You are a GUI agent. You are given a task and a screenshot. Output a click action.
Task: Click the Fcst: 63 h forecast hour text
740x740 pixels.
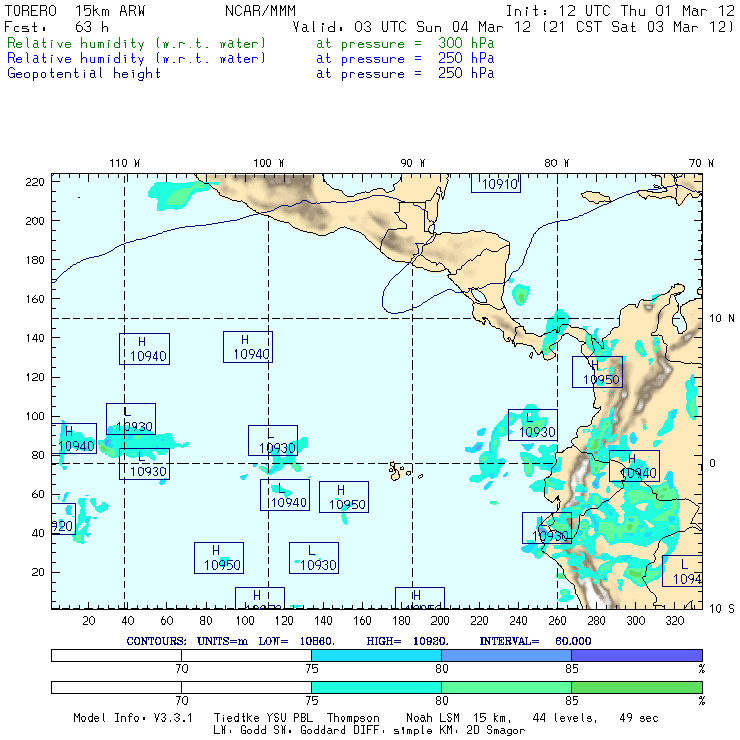57,27
